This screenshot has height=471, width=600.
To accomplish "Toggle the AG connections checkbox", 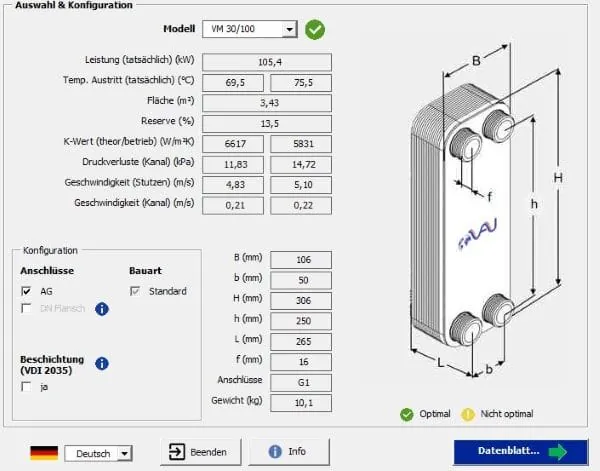I will click(x=26, y=291).
